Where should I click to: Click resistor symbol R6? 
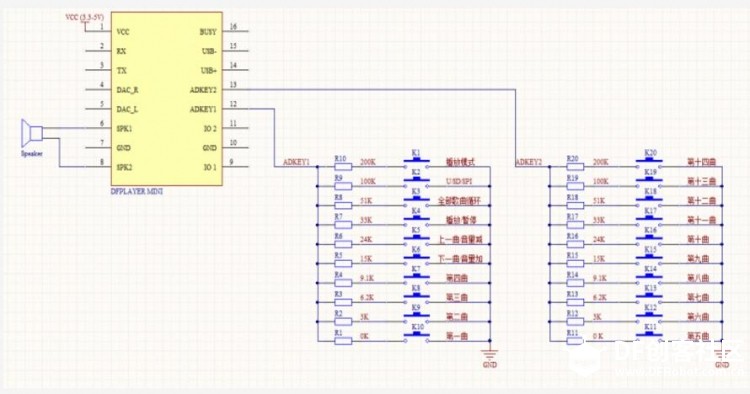coord(343,244)
